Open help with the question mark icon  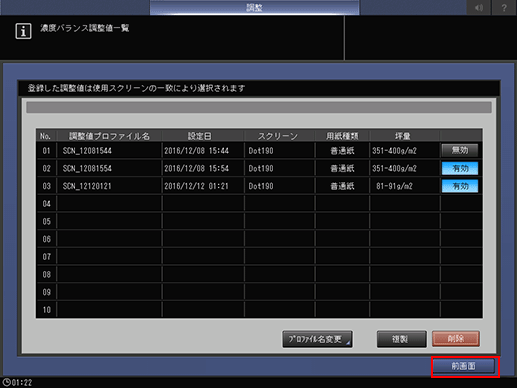pyautogui.click(x=504, y=7)
